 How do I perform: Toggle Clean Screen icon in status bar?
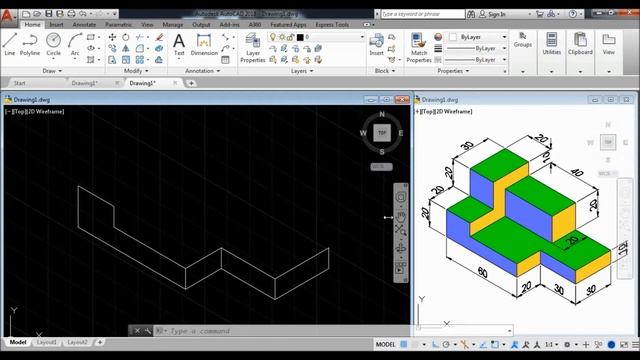pyautogui.click(x=624, y=344)
